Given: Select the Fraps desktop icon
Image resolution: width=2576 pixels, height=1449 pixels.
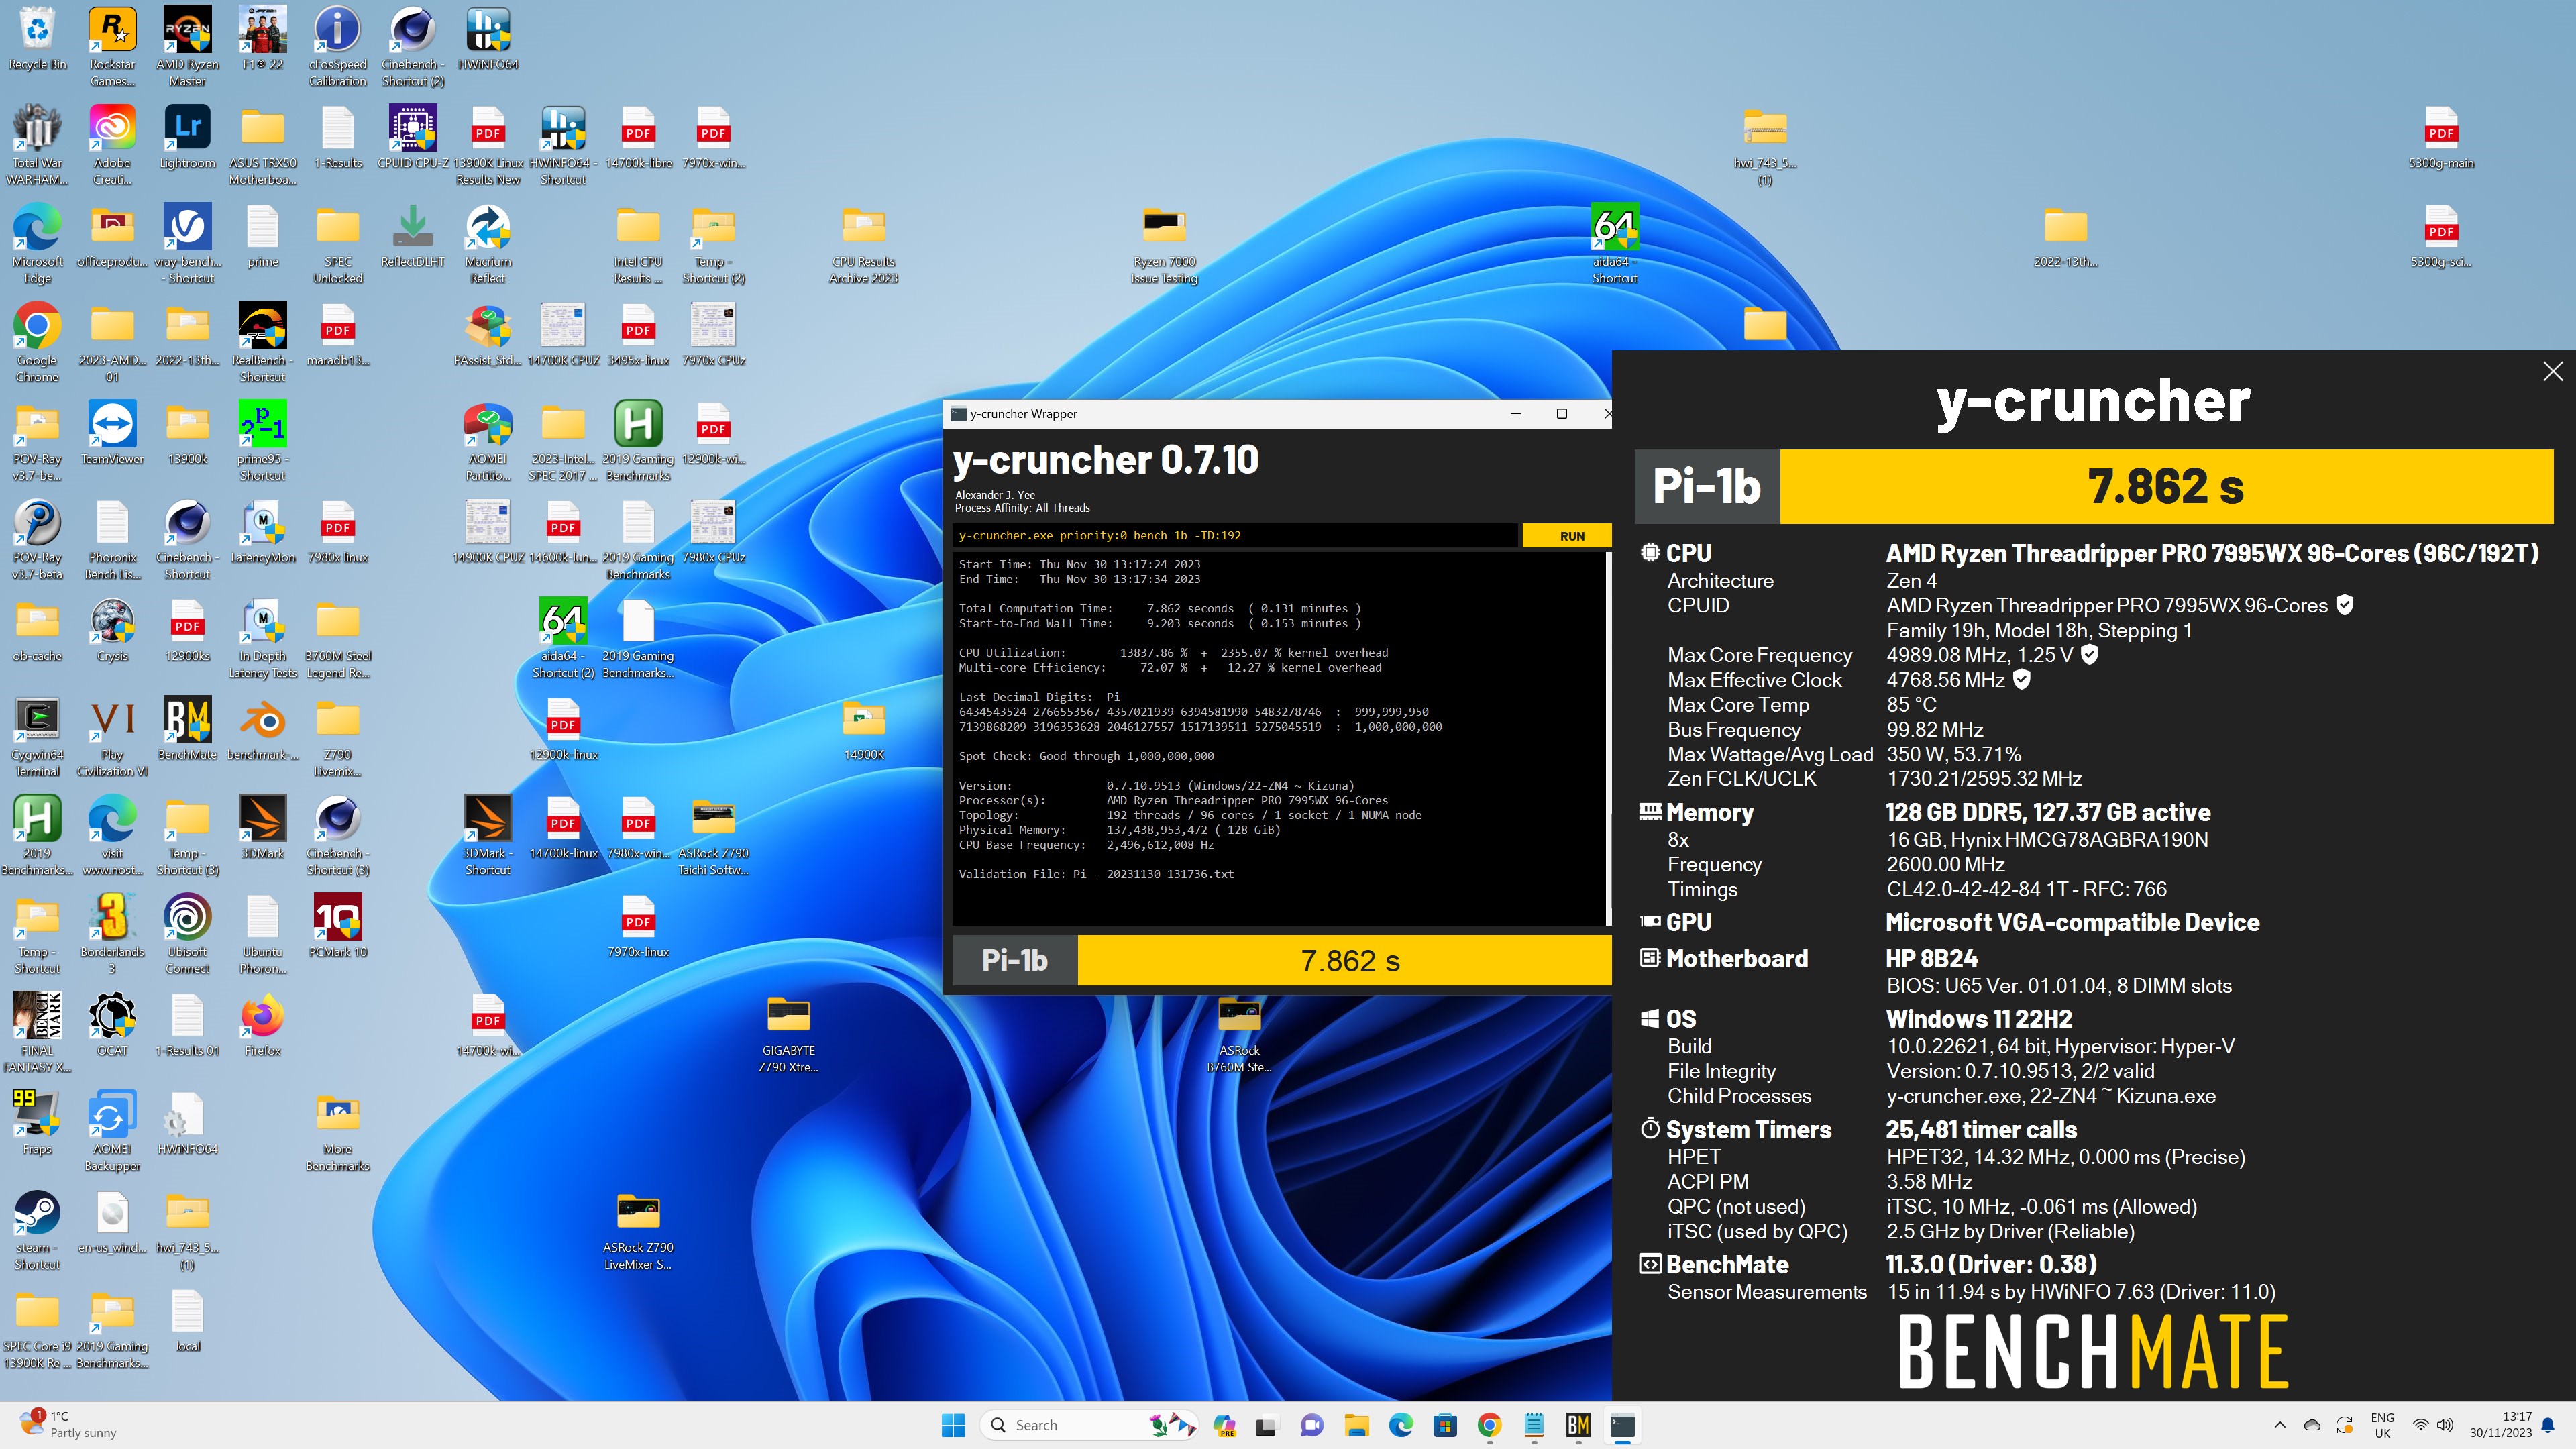Looking at the screenshot, I should click(x=37, y=1124).
